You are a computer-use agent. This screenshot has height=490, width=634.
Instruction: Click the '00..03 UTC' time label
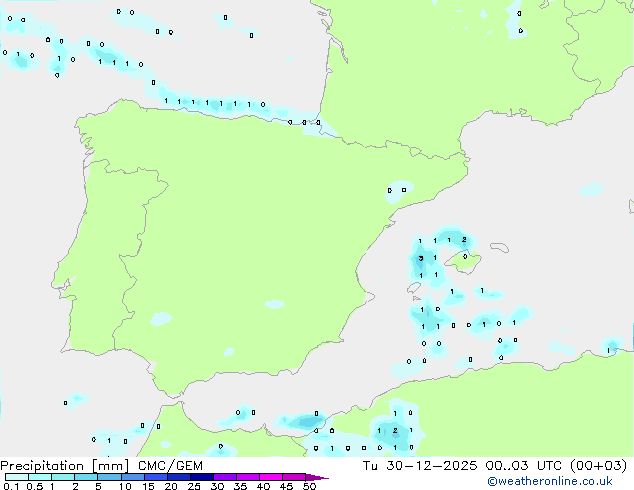click(517, 466)
